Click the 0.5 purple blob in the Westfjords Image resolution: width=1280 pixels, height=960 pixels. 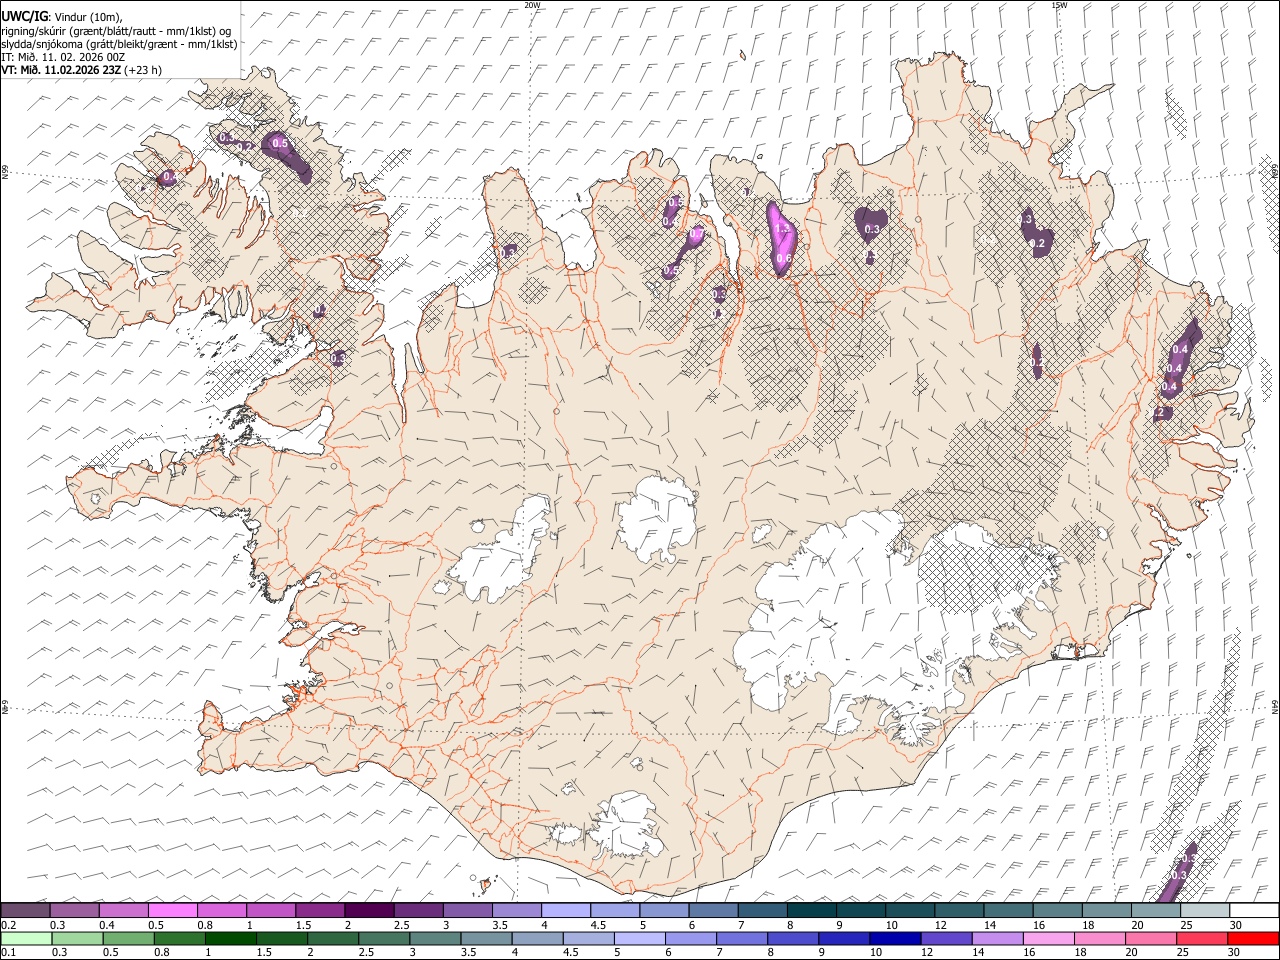tap(286, 155)
